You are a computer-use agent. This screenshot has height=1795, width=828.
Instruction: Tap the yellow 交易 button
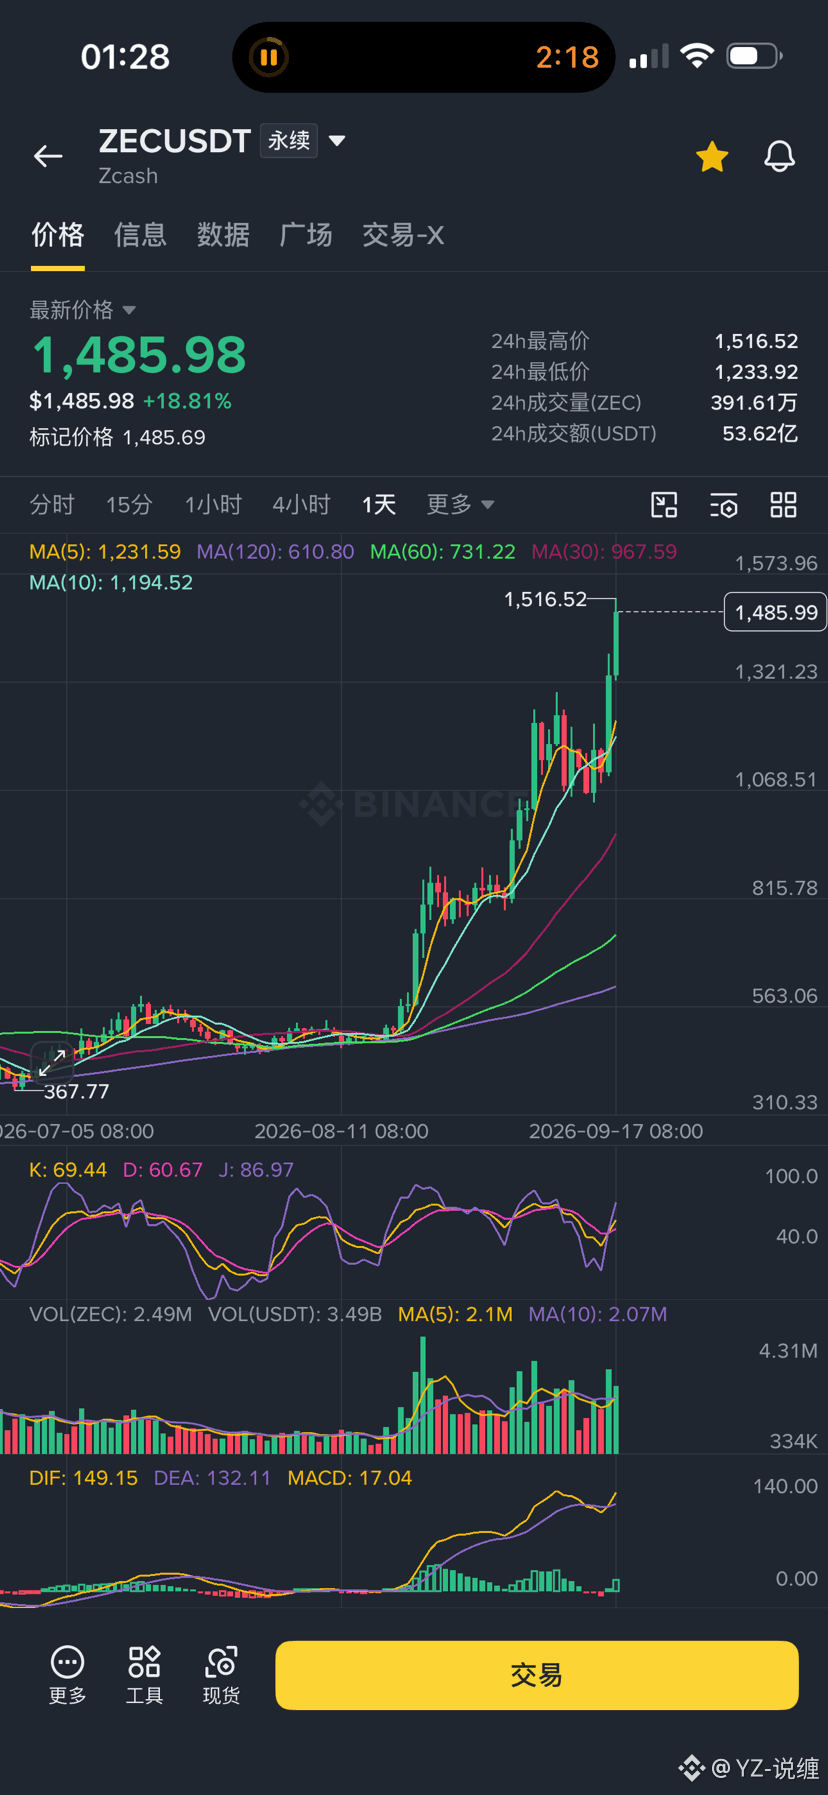(x=537, y=1675)
